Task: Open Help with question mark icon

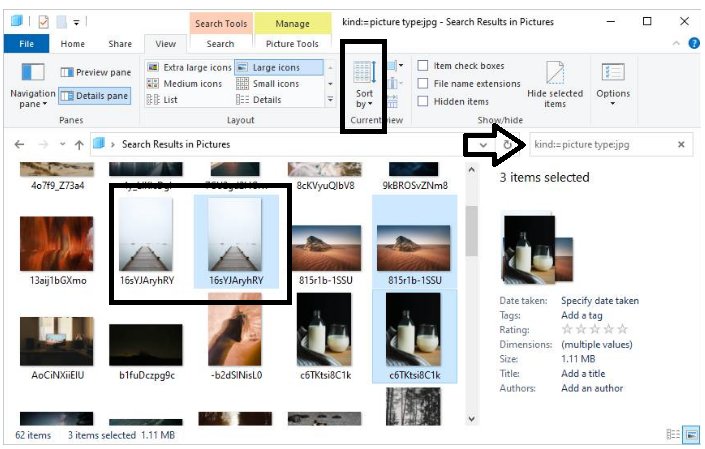Action: pos(694,43)
